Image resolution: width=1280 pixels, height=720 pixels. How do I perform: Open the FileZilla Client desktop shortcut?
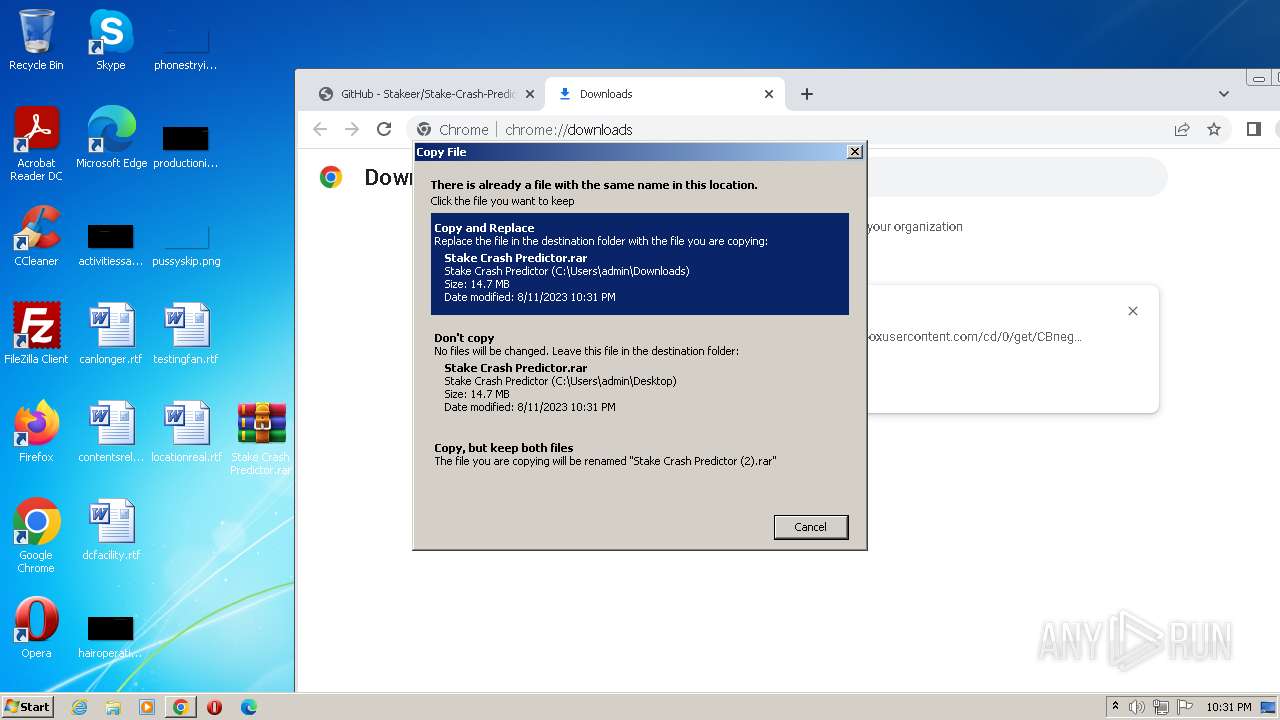[x=36, y=334]
